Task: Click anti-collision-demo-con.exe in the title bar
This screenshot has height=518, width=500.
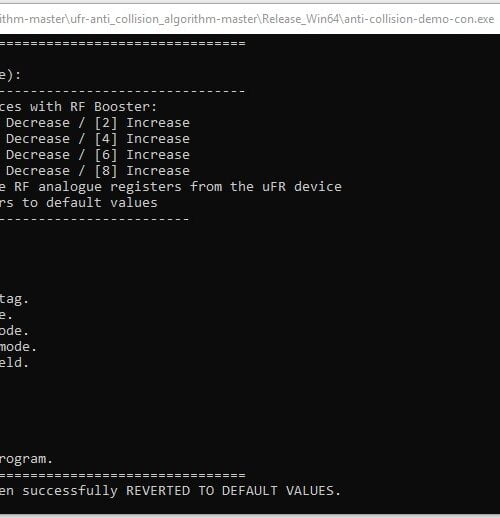Action: (419, 19)
